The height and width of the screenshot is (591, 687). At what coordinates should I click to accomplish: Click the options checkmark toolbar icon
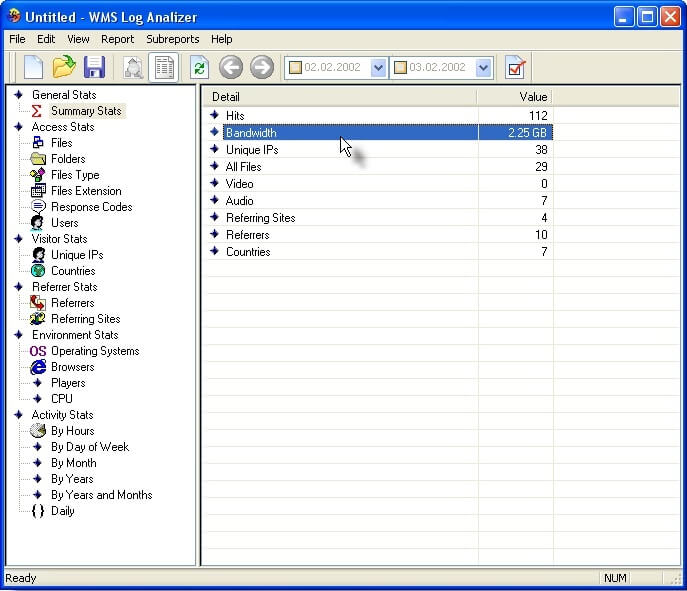point(515,67)
